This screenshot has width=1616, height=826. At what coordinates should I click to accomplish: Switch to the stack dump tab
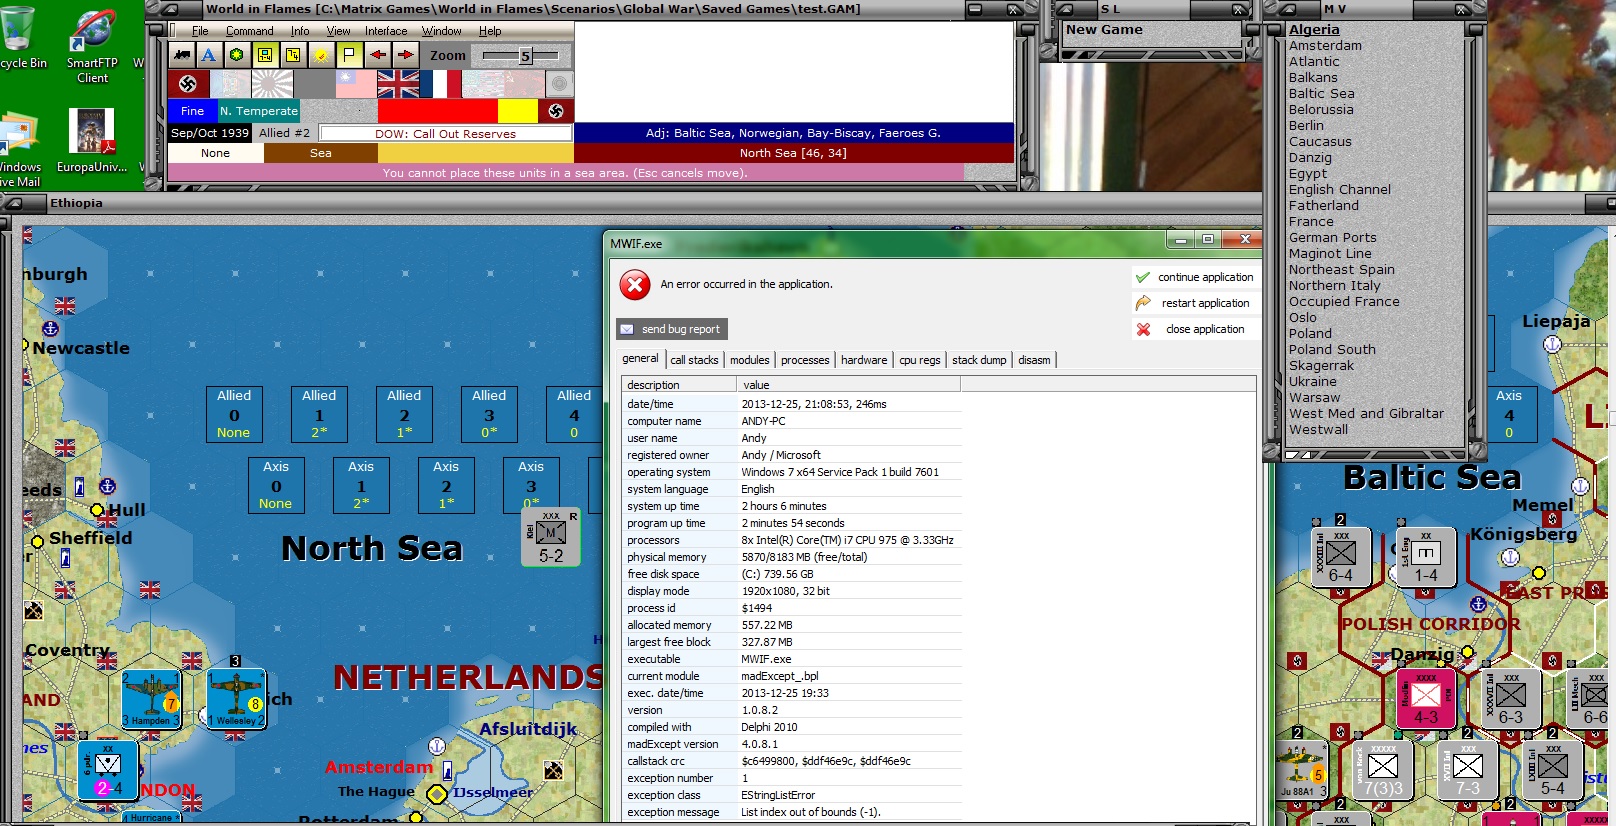tap(979, 360)
